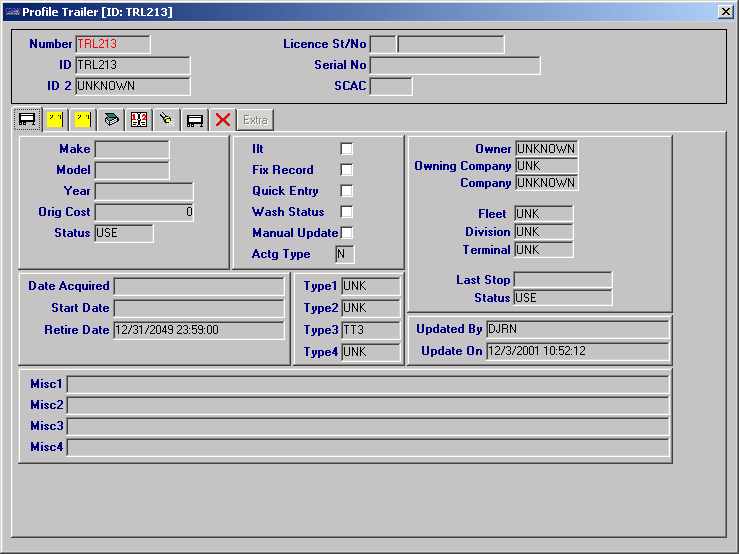The width and height of the screenshot is (739, 554).
Task: Click the Owner field
Action: (x=547, y=149)
